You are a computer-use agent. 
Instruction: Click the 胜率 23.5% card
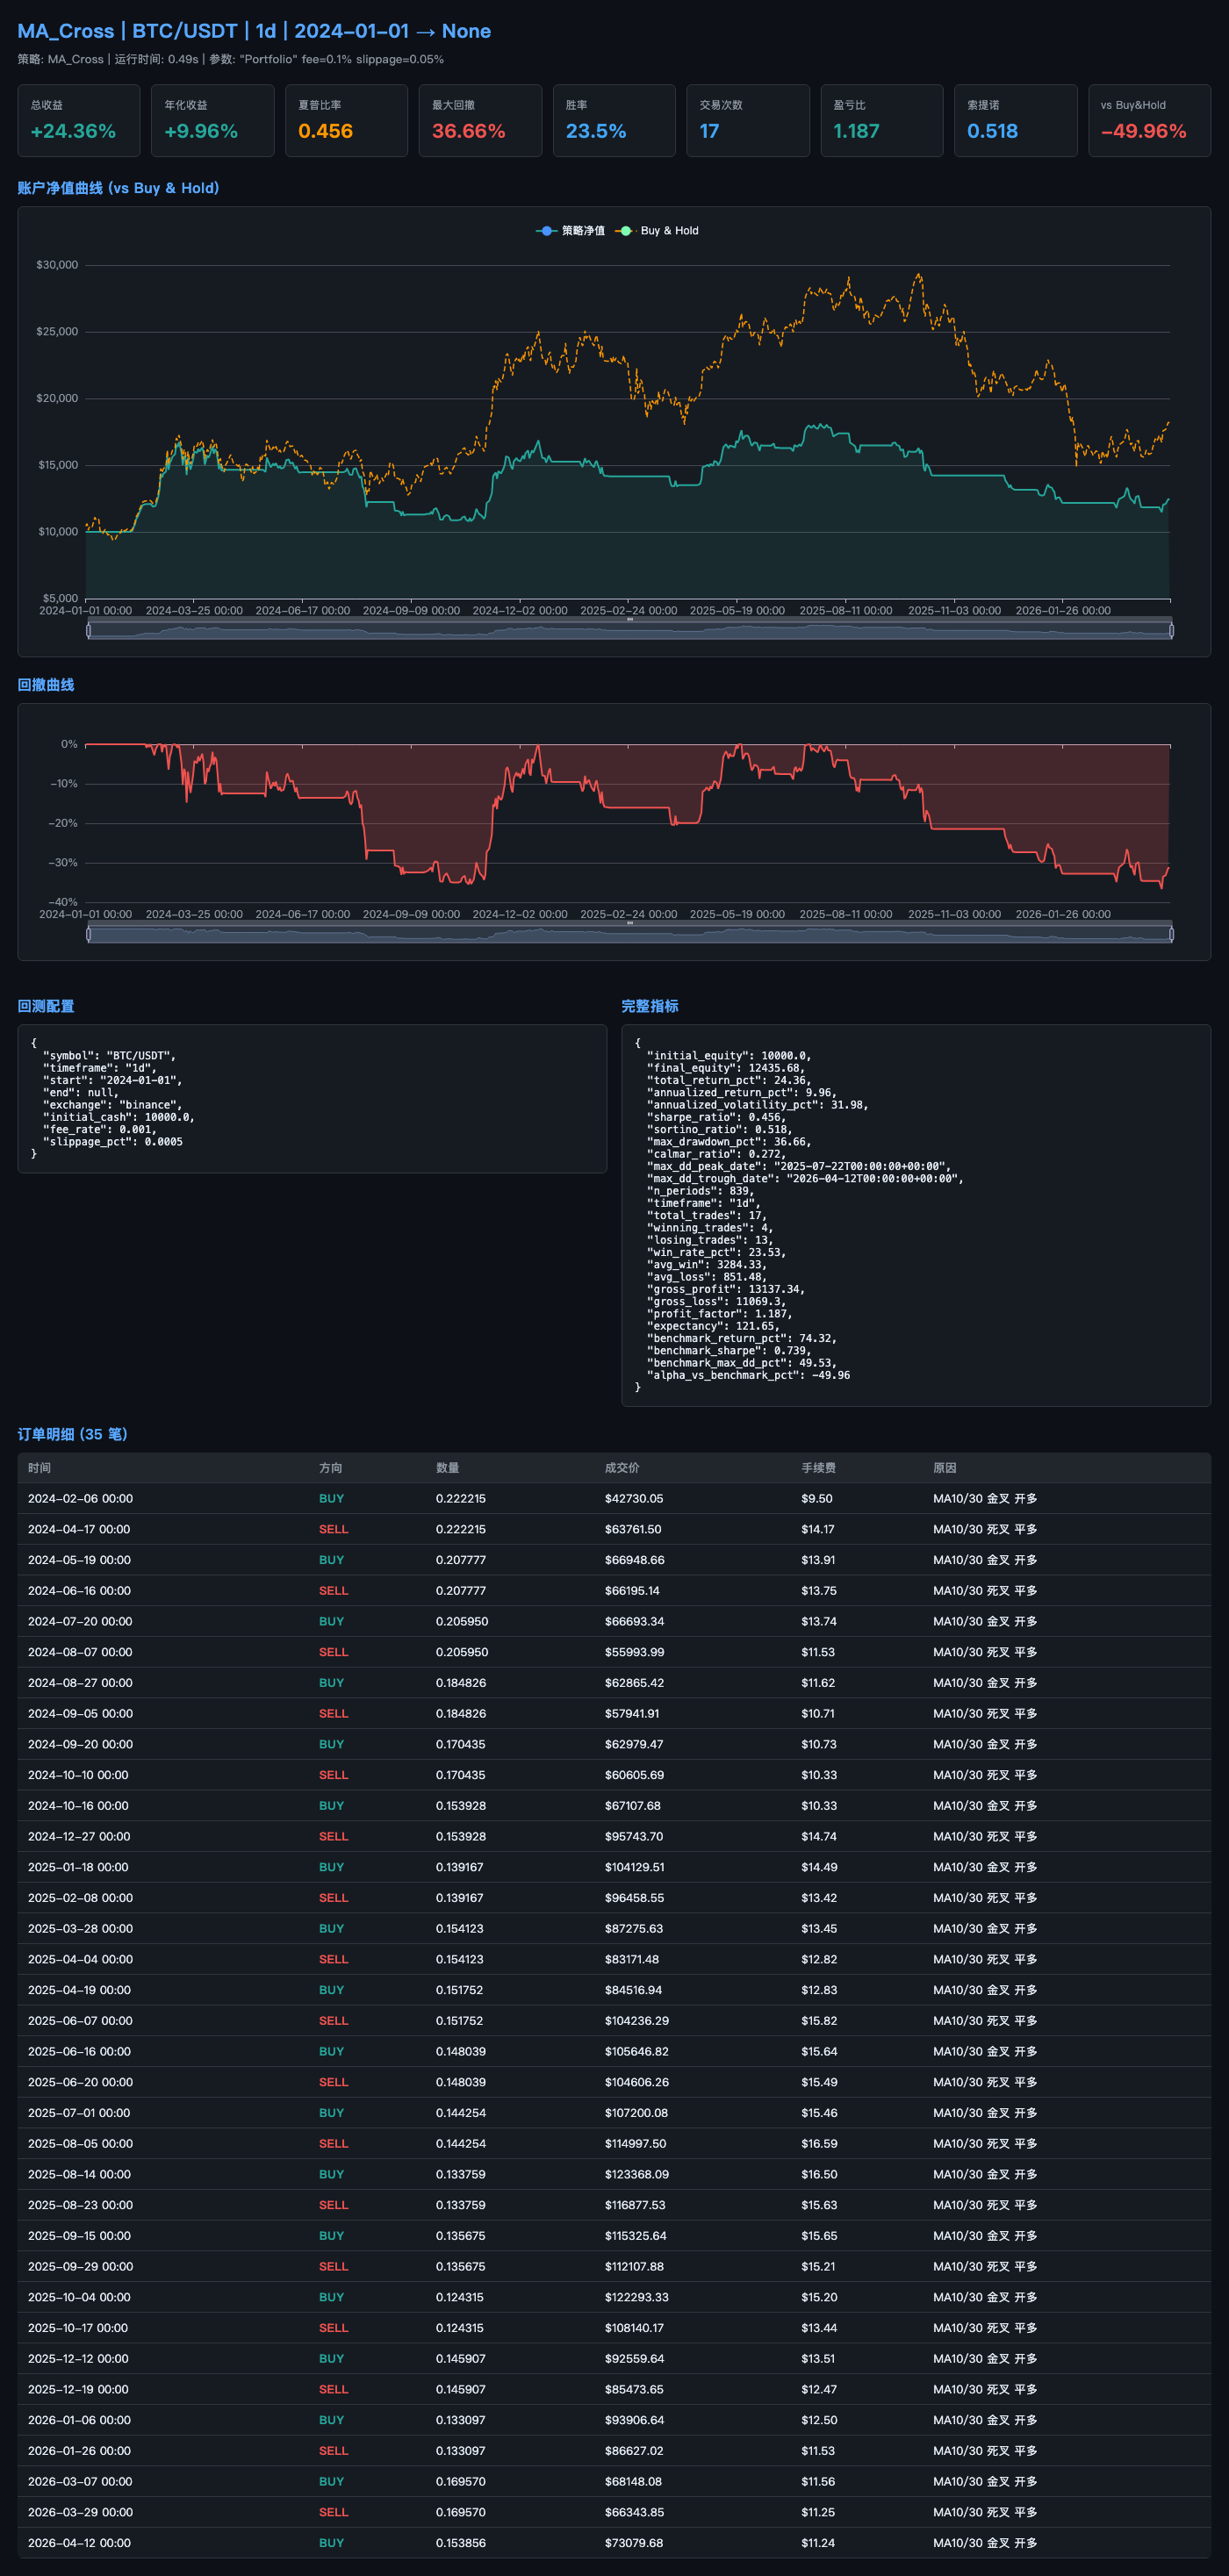pyautogui.click(x=614, y=121)
